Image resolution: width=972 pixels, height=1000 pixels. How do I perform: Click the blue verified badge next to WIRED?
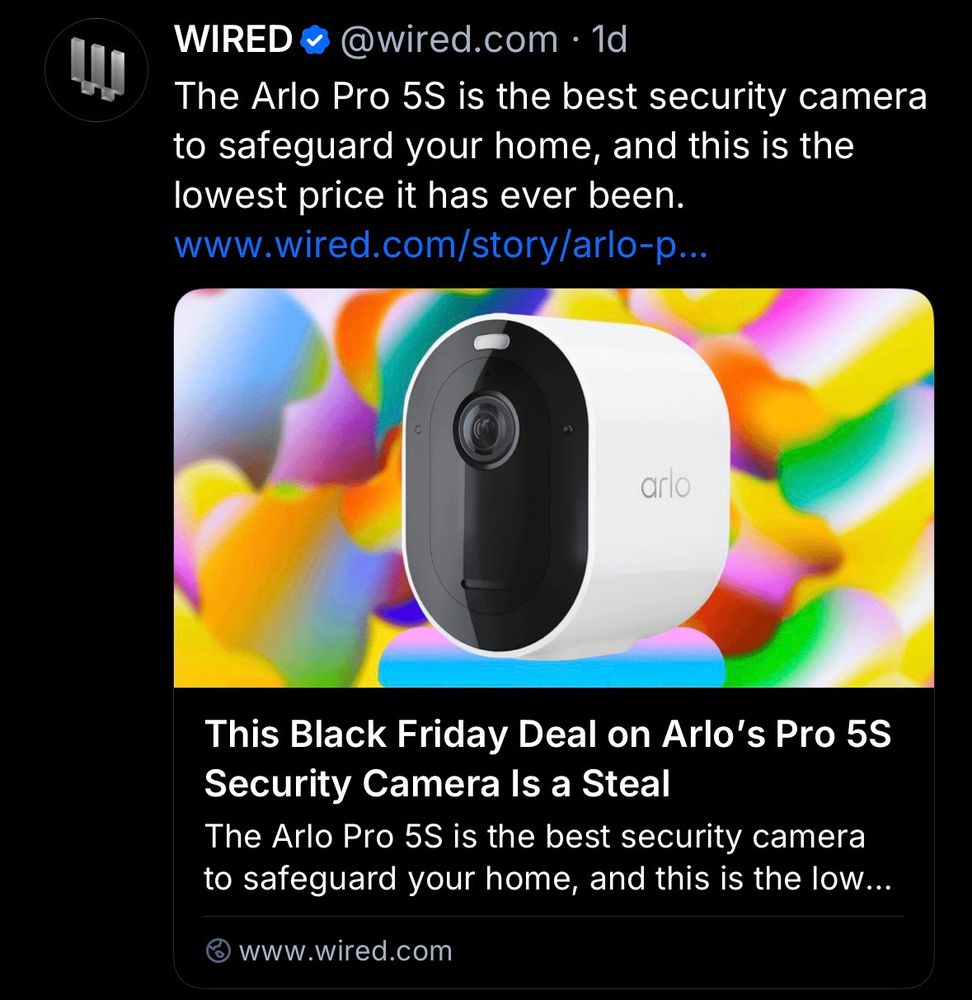click(314, 40)
